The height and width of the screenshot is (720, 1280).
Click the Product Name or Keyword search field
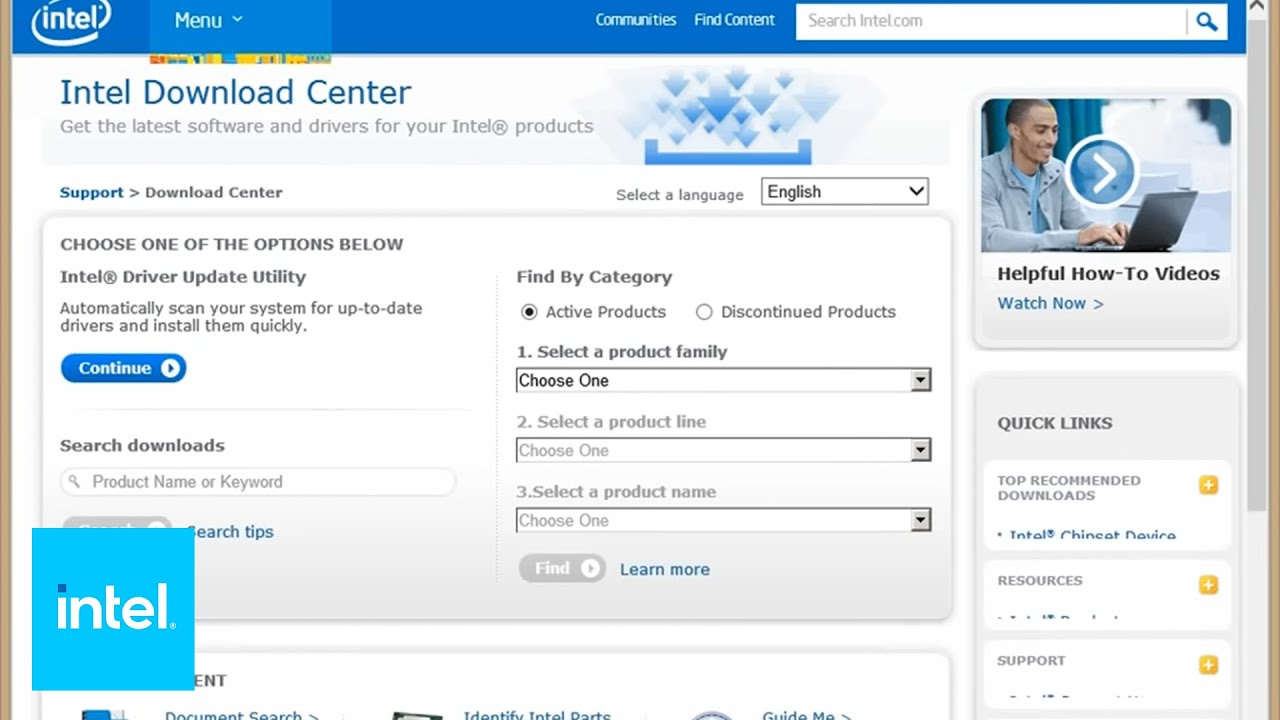(x=258, y=482)
